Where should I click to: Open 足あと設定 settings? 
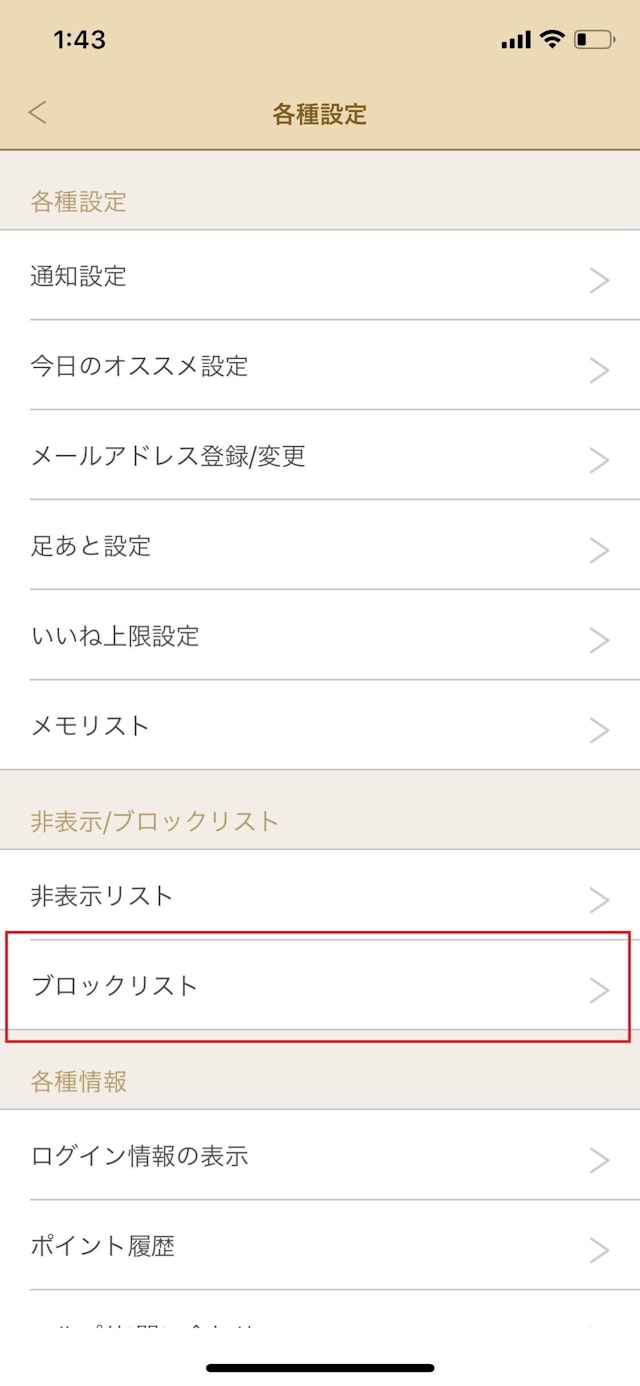coord(91,546)
